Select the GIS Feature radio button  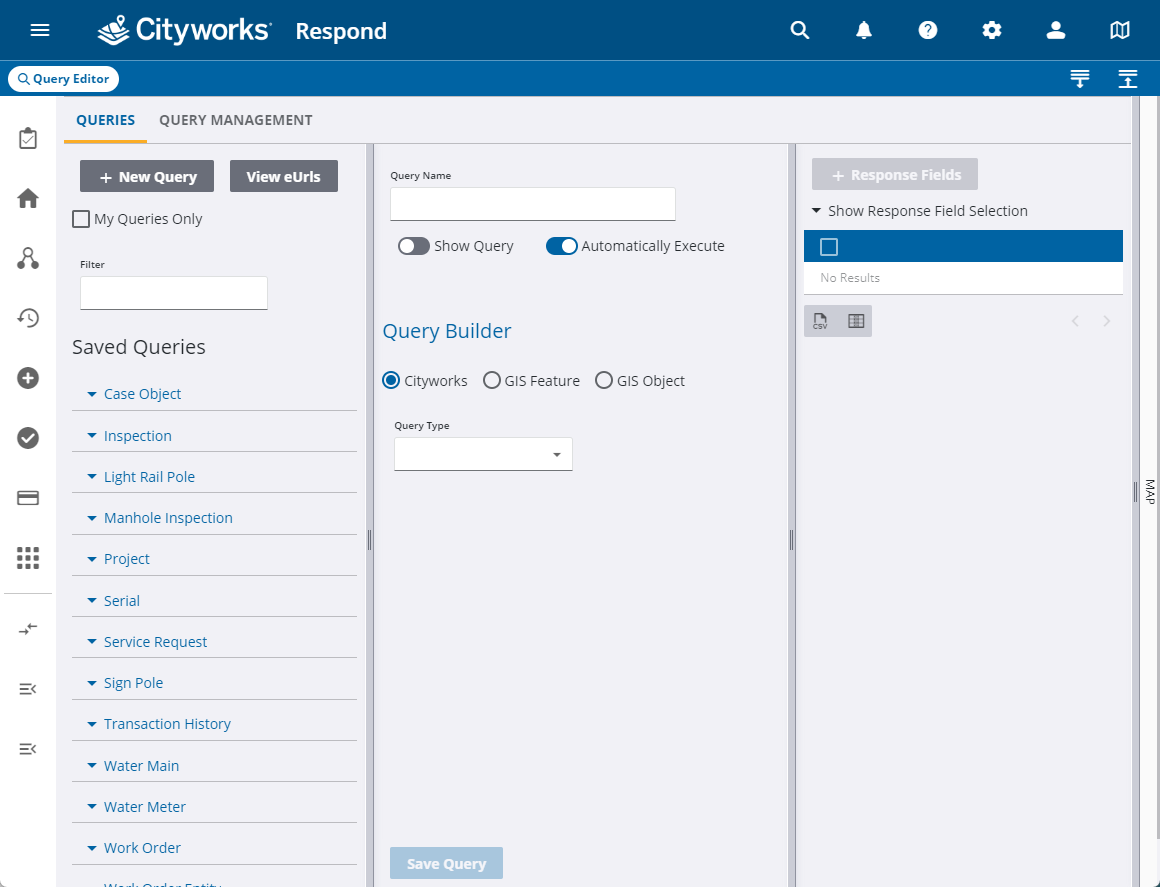click(x=492, y=381)
